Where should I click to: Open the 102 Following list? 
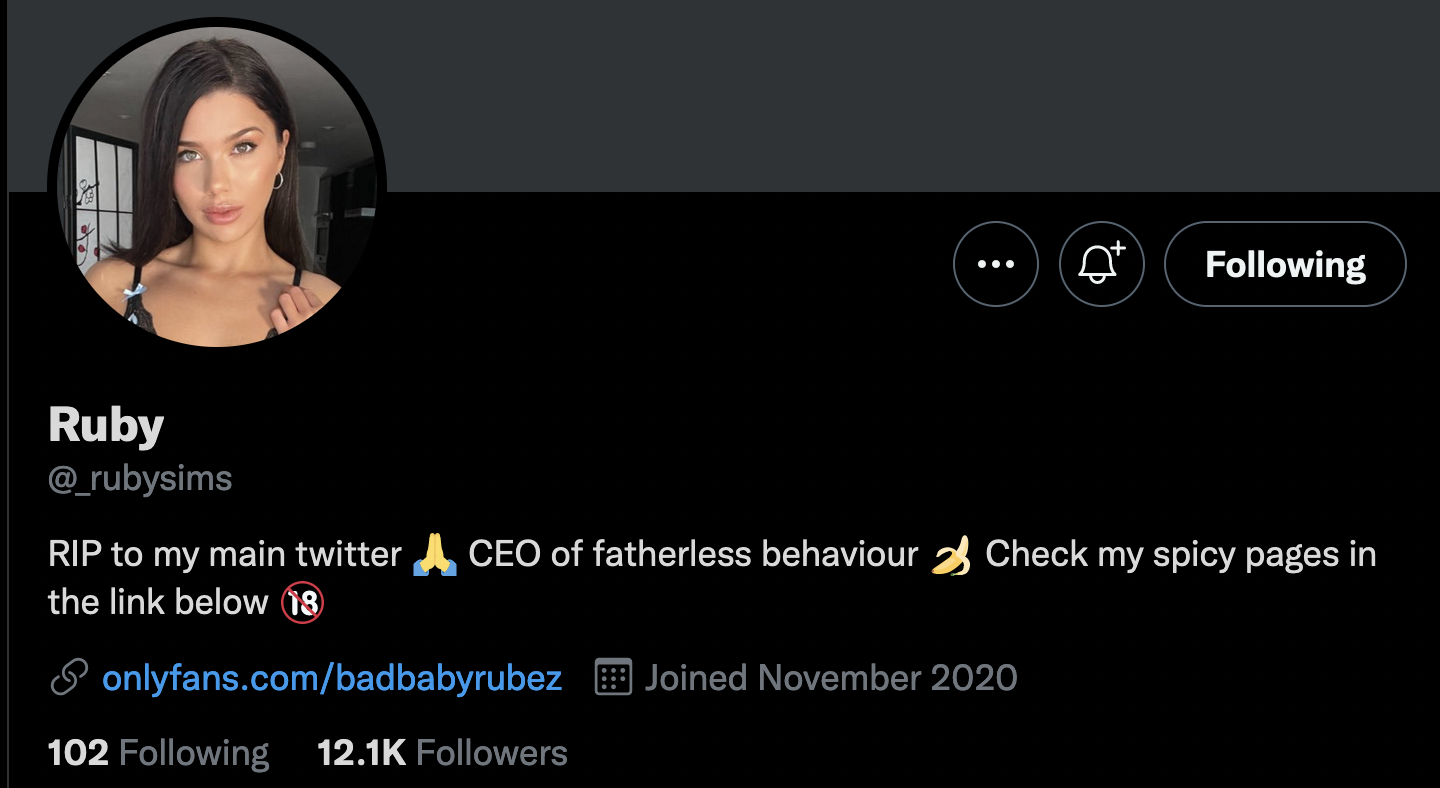pyautogui.click(x=158, y=753)
